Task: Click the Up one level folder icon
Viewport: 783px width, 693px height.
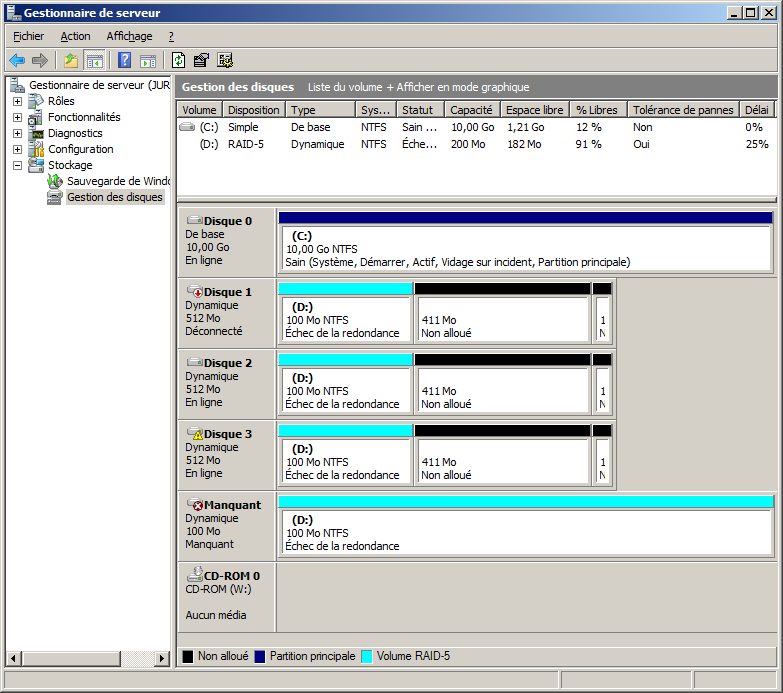Action: click(71, 60)
